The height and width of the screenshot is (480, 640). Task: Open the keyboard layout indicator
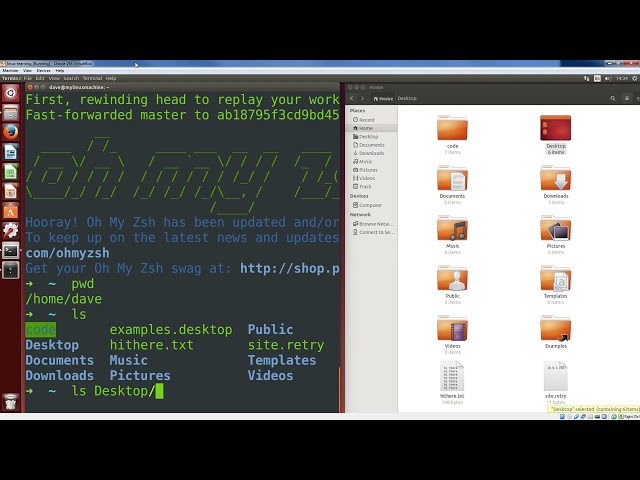tap(597, 78)
